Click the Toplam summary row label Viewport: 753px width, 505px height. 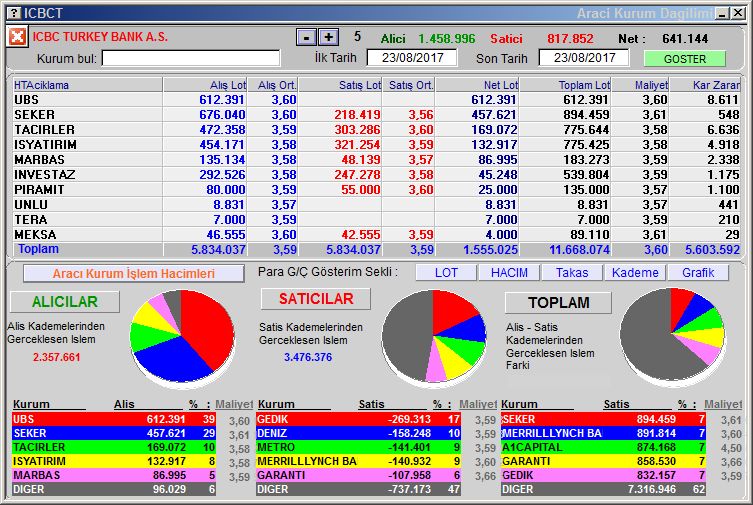coord(38,249)
